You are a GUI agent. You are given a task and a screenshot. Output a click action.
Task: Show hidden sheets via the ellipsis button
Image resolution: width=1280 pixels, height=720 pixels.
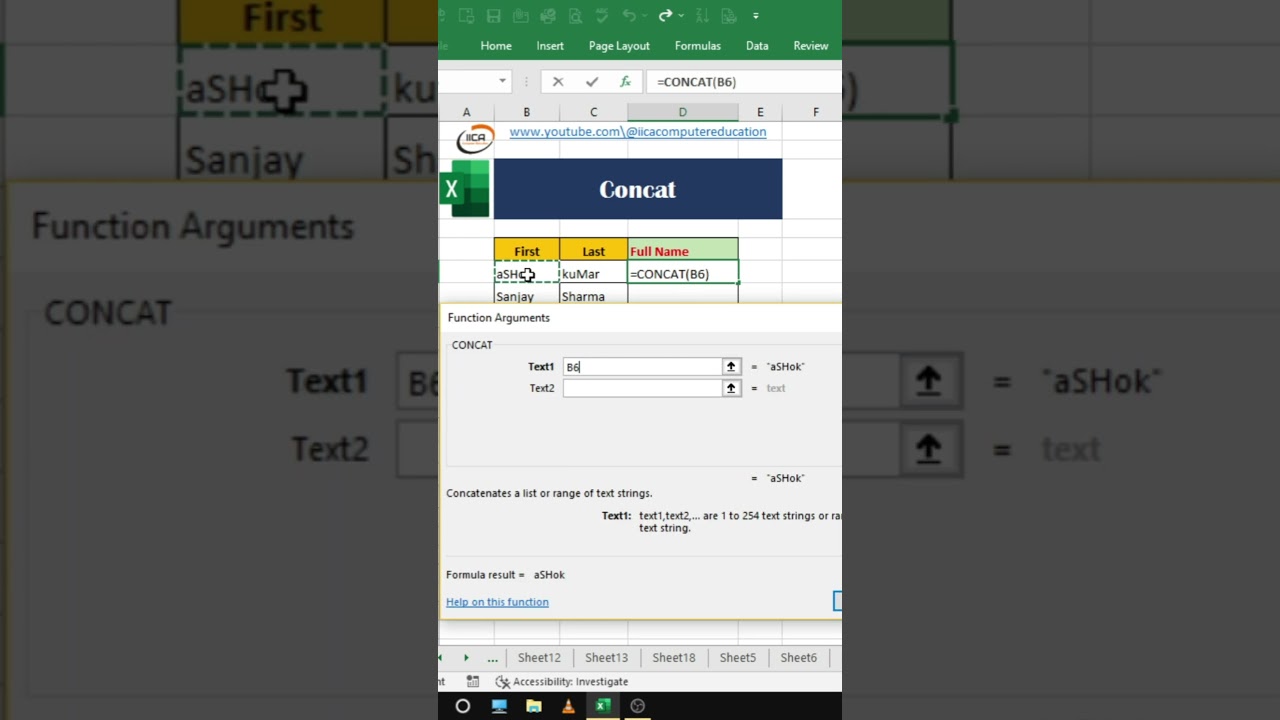[x=492, y=658]
